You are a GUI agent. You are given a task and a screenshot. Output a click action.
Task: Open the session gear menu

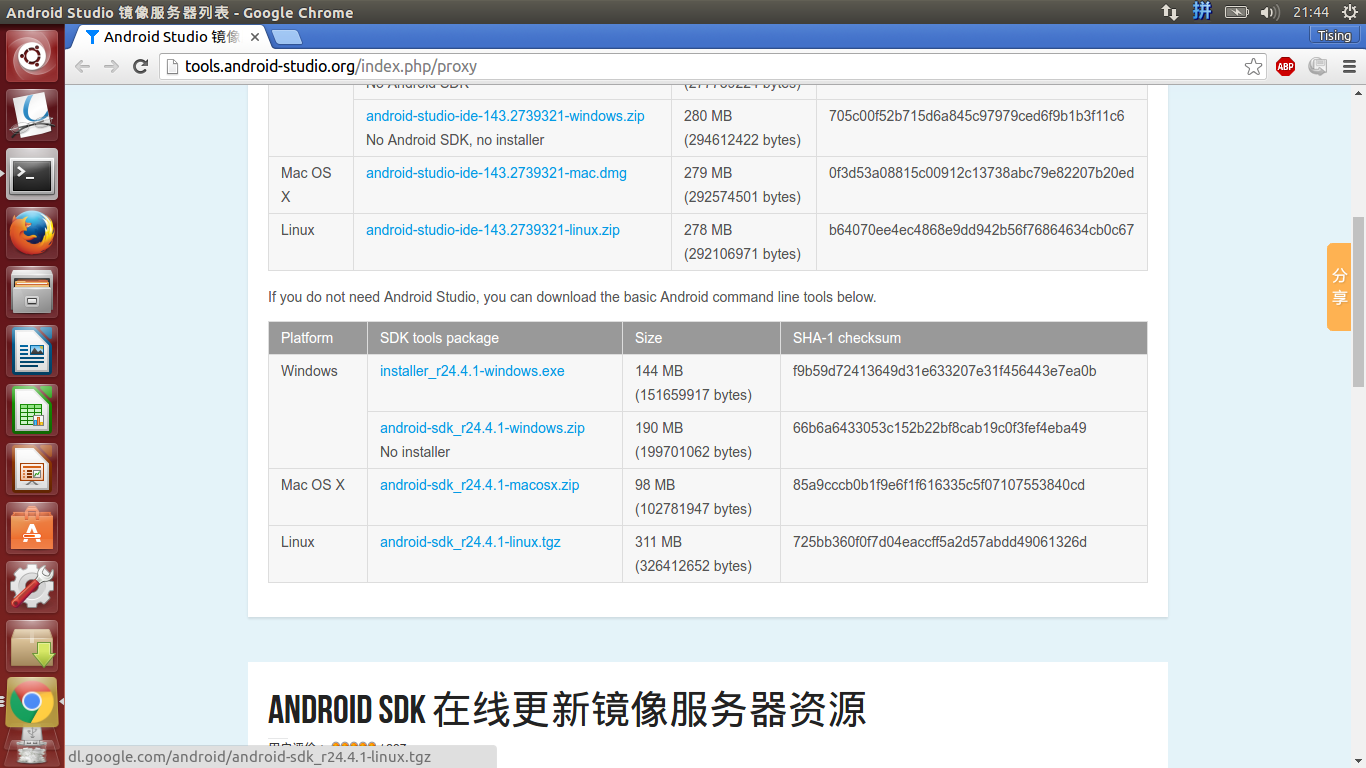[1350, 12]
